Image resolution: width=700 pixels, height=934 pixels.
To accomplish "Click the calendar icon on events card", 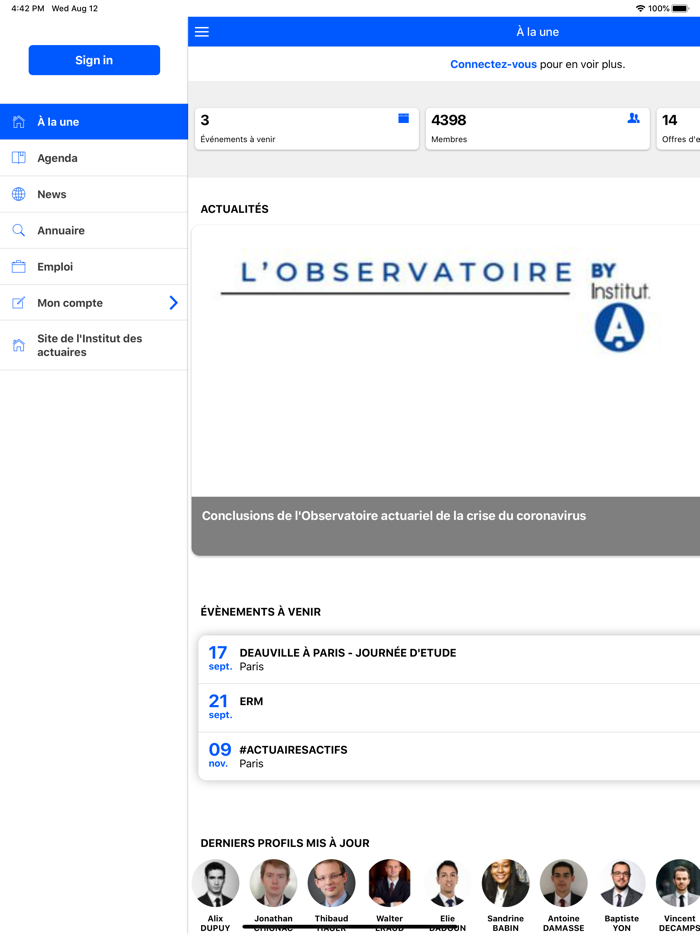I will pos(403,119).
